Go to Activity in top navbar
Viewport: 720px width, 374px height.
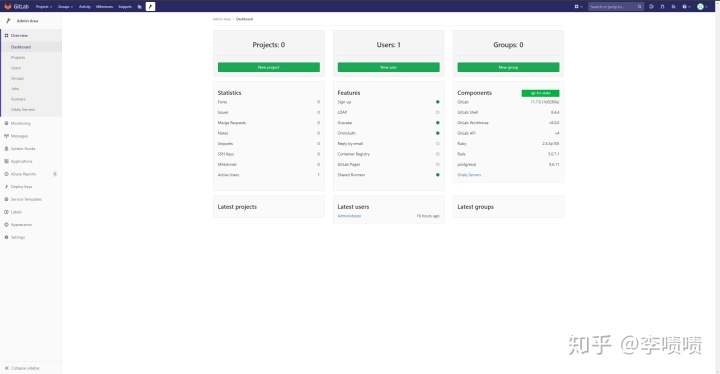[84, 7]
